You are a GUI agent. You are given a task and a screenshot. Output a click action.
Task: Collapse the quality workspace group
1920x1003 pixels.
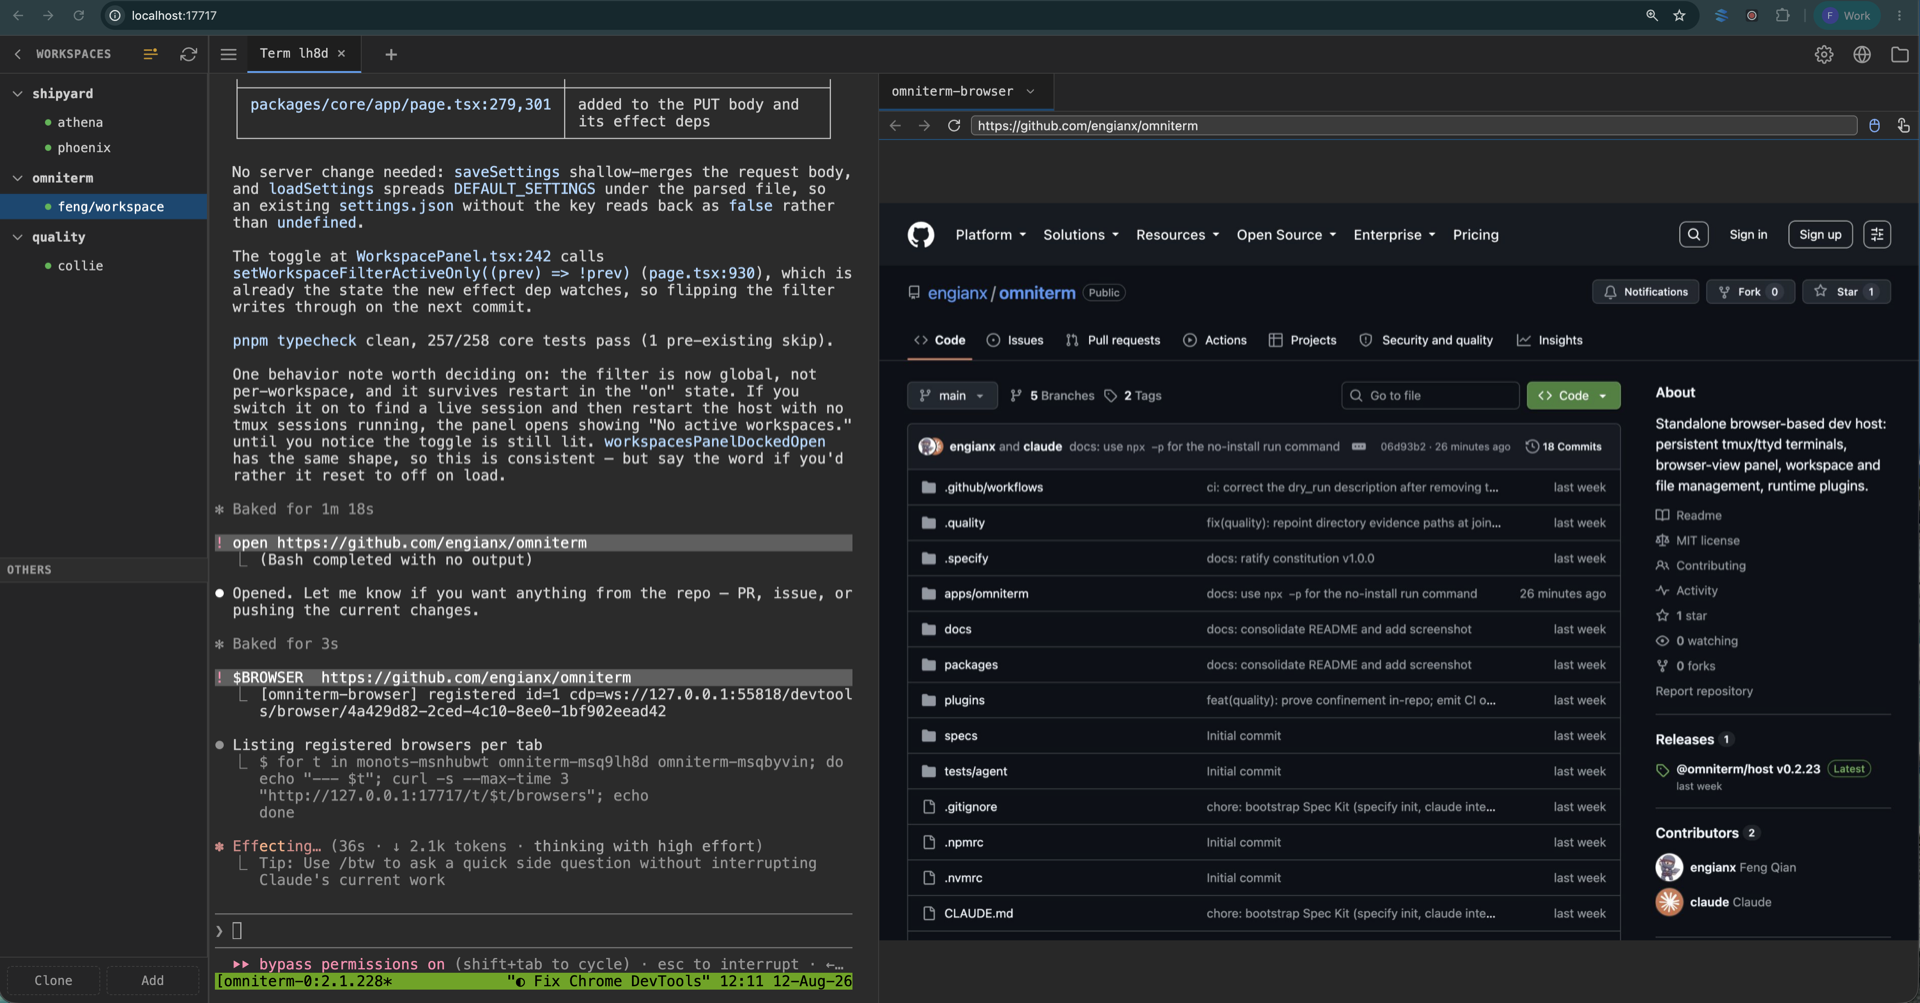tap(18, 237)
